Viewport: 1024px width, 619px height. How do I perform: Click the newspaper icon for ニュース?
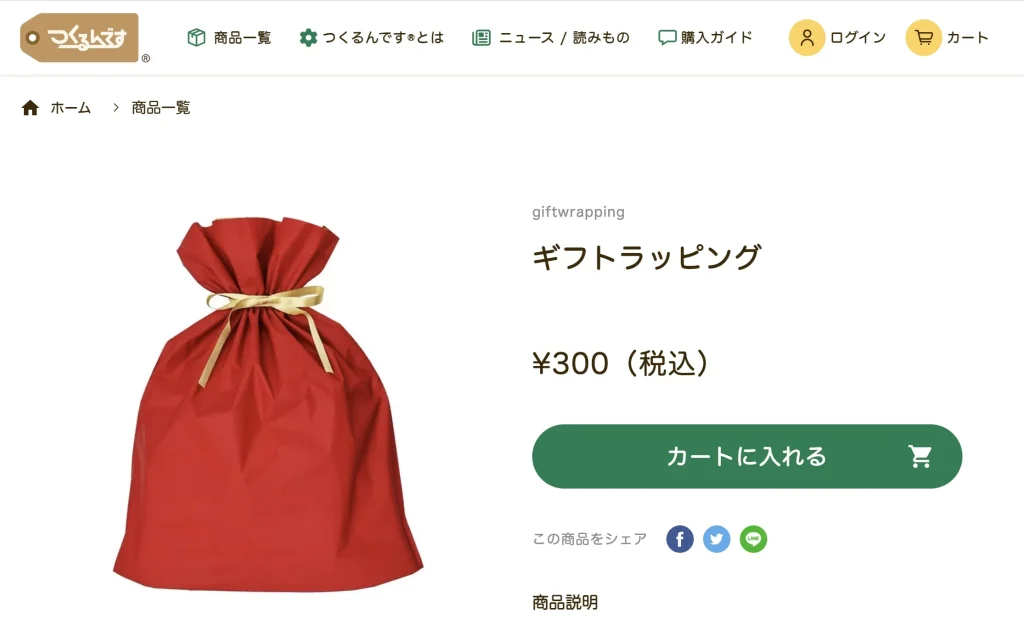pos(481,37)
